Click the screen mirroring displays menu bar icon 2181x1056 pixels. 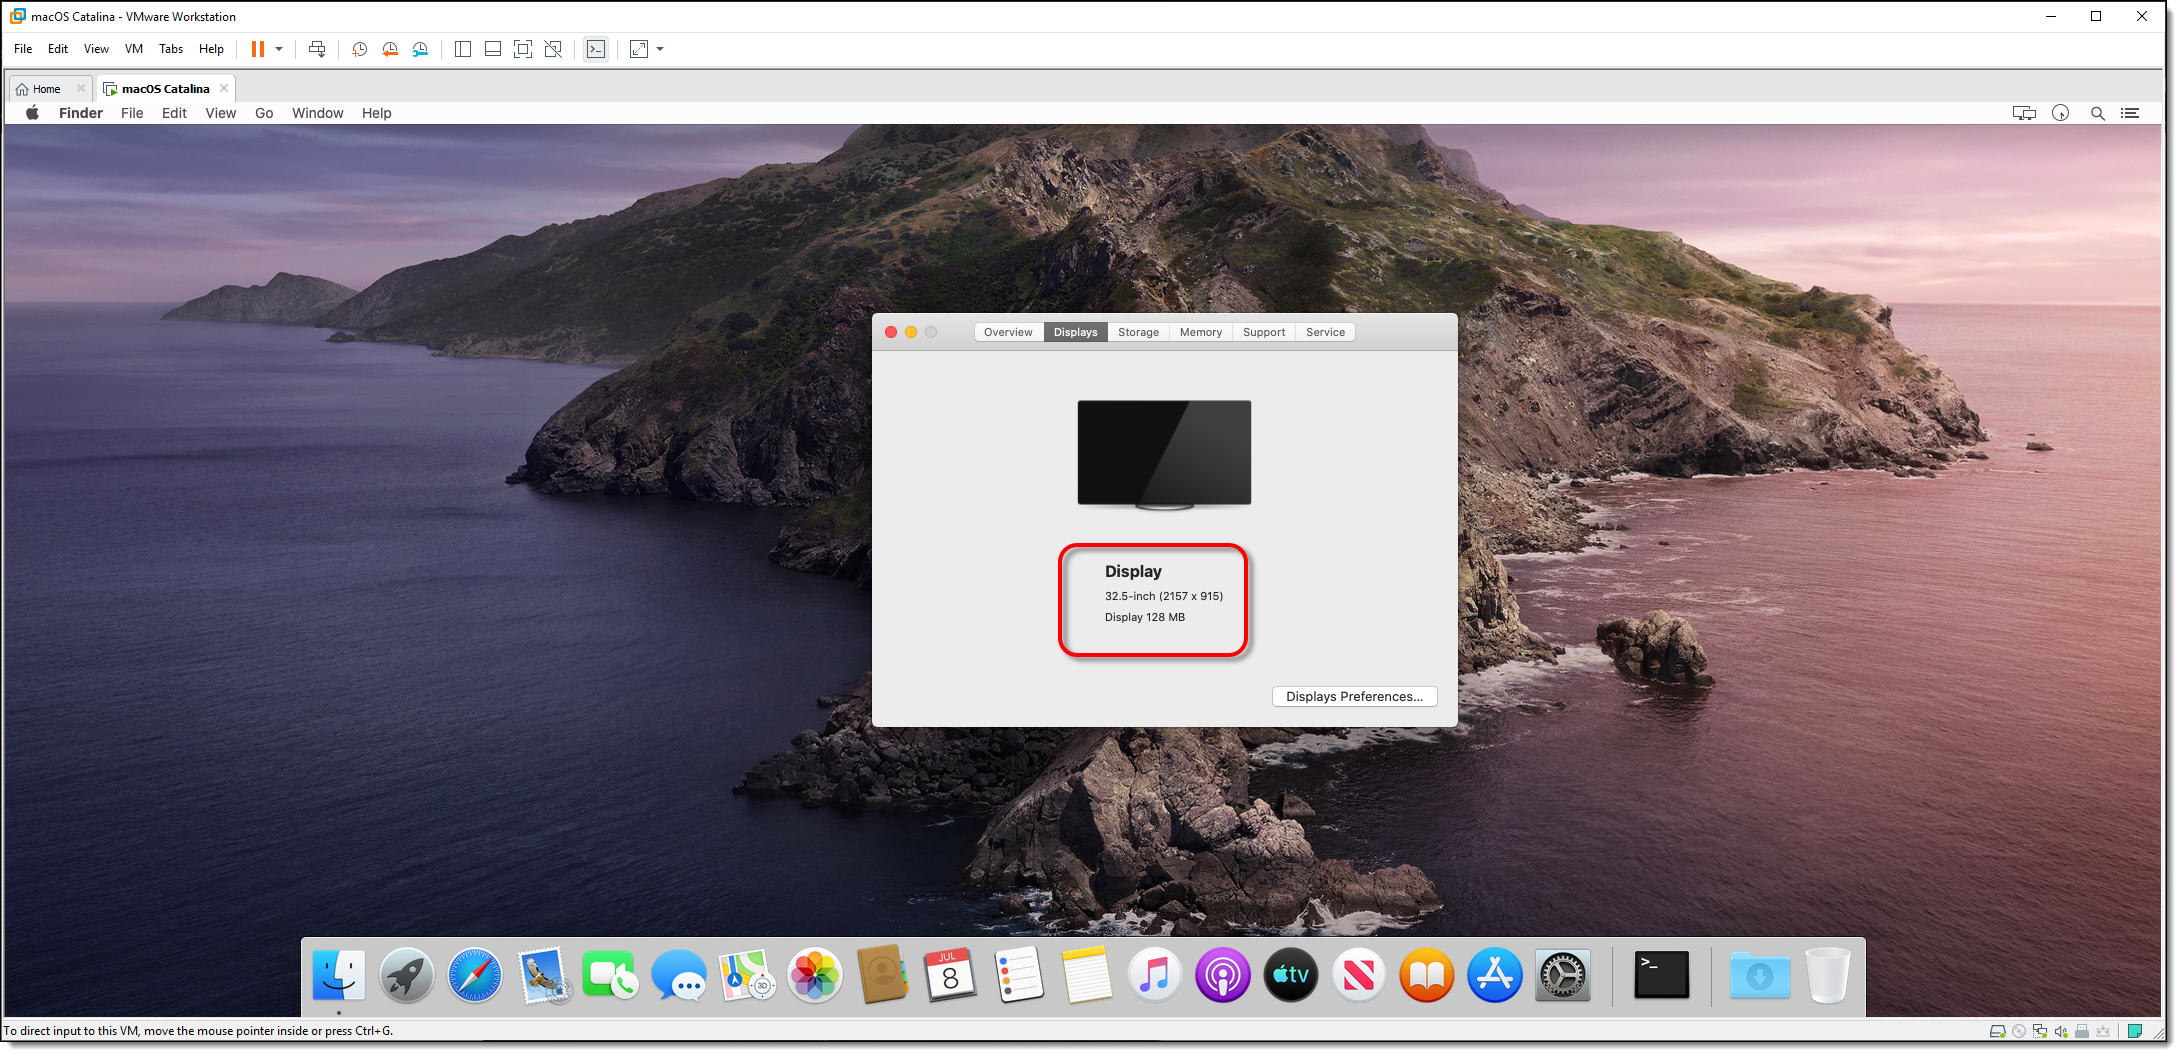(x=2024, y=113)
